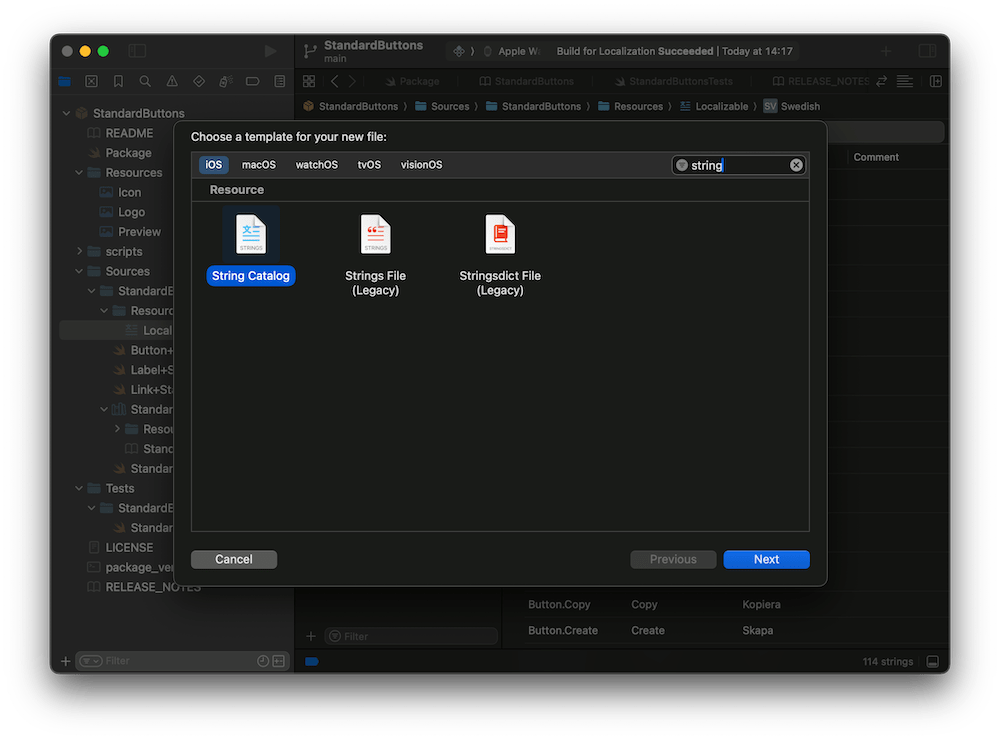Clear the template search field text
The image size is (1000, 740).
[x=796, y=165]
